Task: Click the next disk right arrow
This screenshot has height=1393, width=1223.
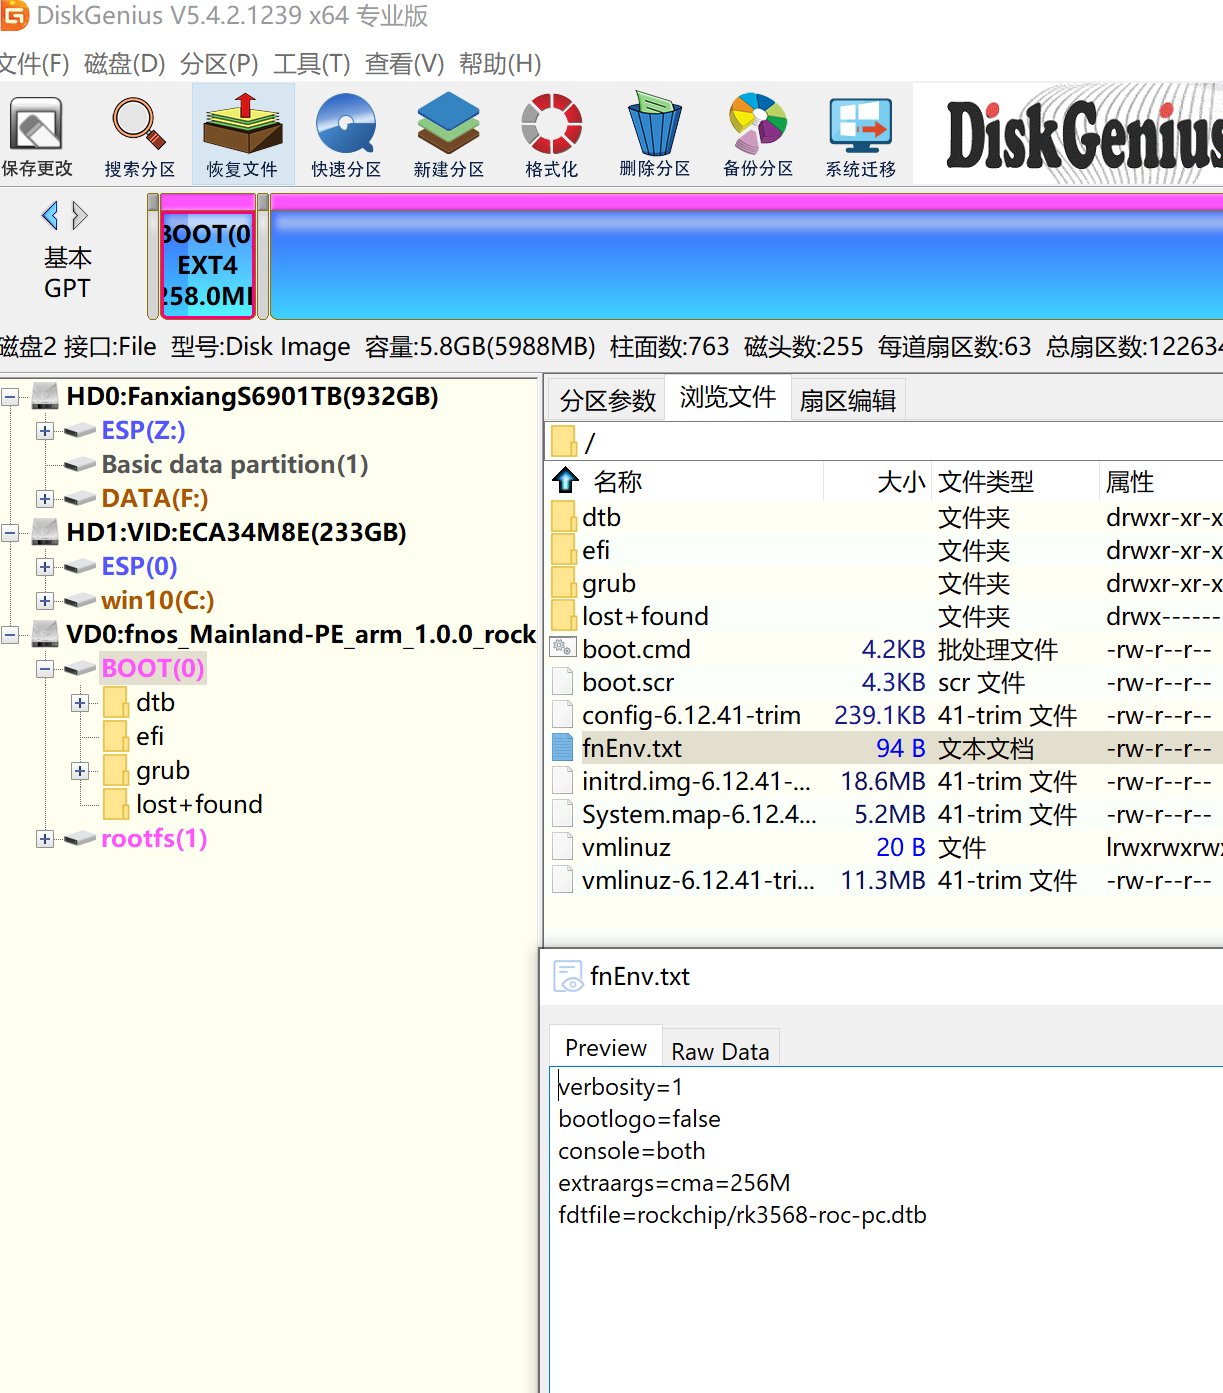Action: [80, 215]
